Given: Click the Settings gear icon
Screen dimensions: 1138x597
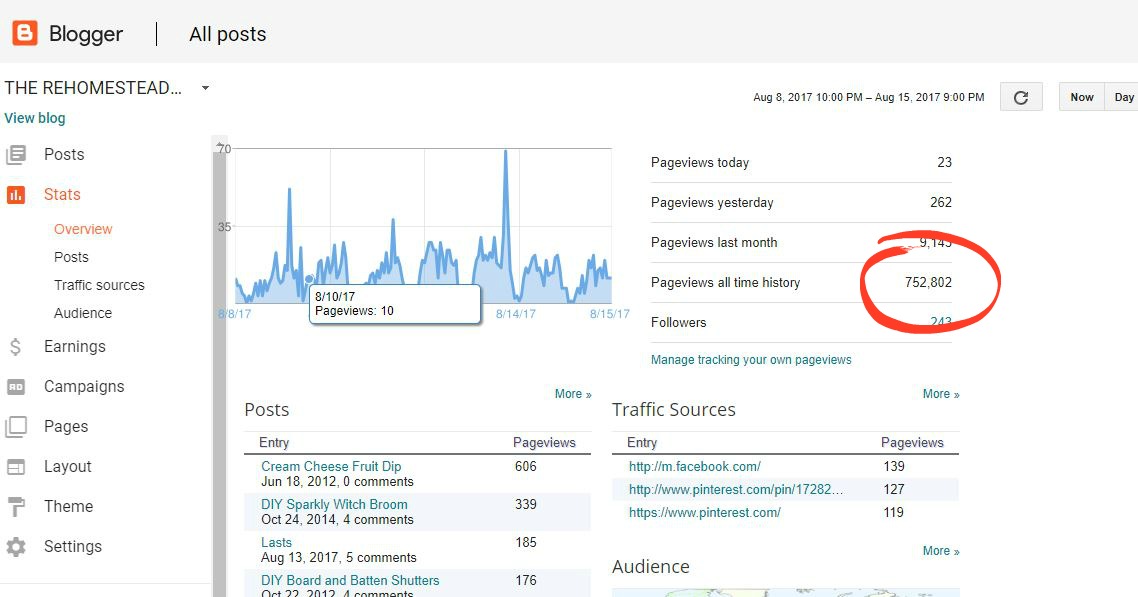Looking at the screenshot, I should click(16, 546).
